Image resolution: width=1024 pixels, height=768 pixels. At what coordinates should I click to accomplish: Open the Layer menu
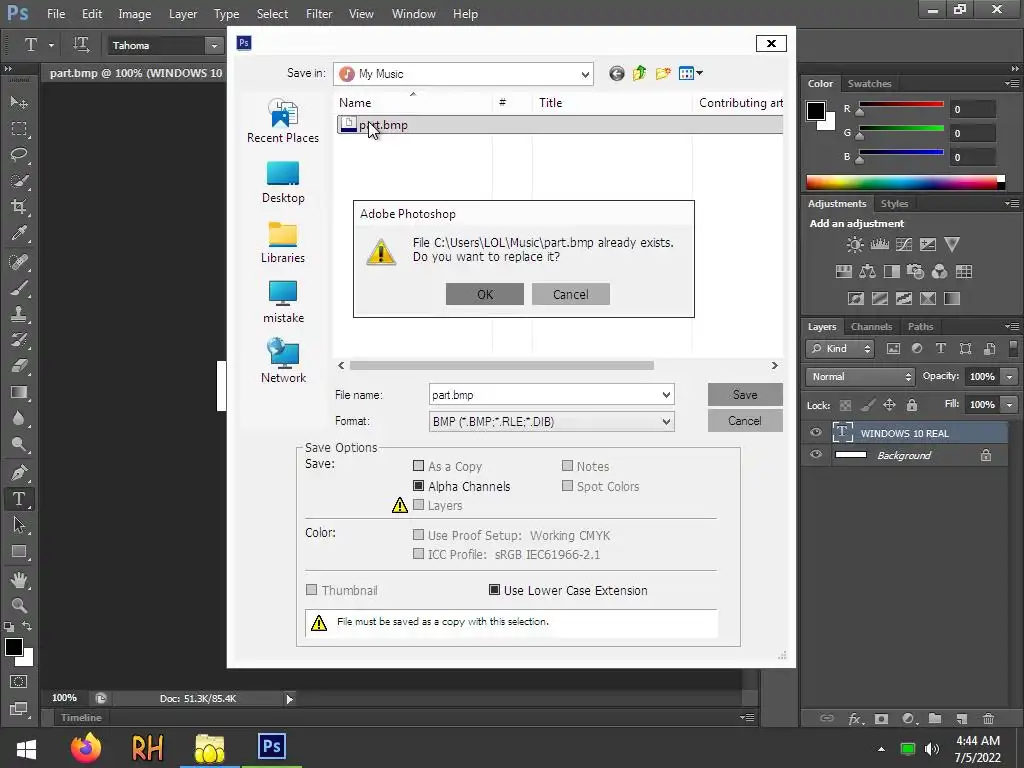183,14
